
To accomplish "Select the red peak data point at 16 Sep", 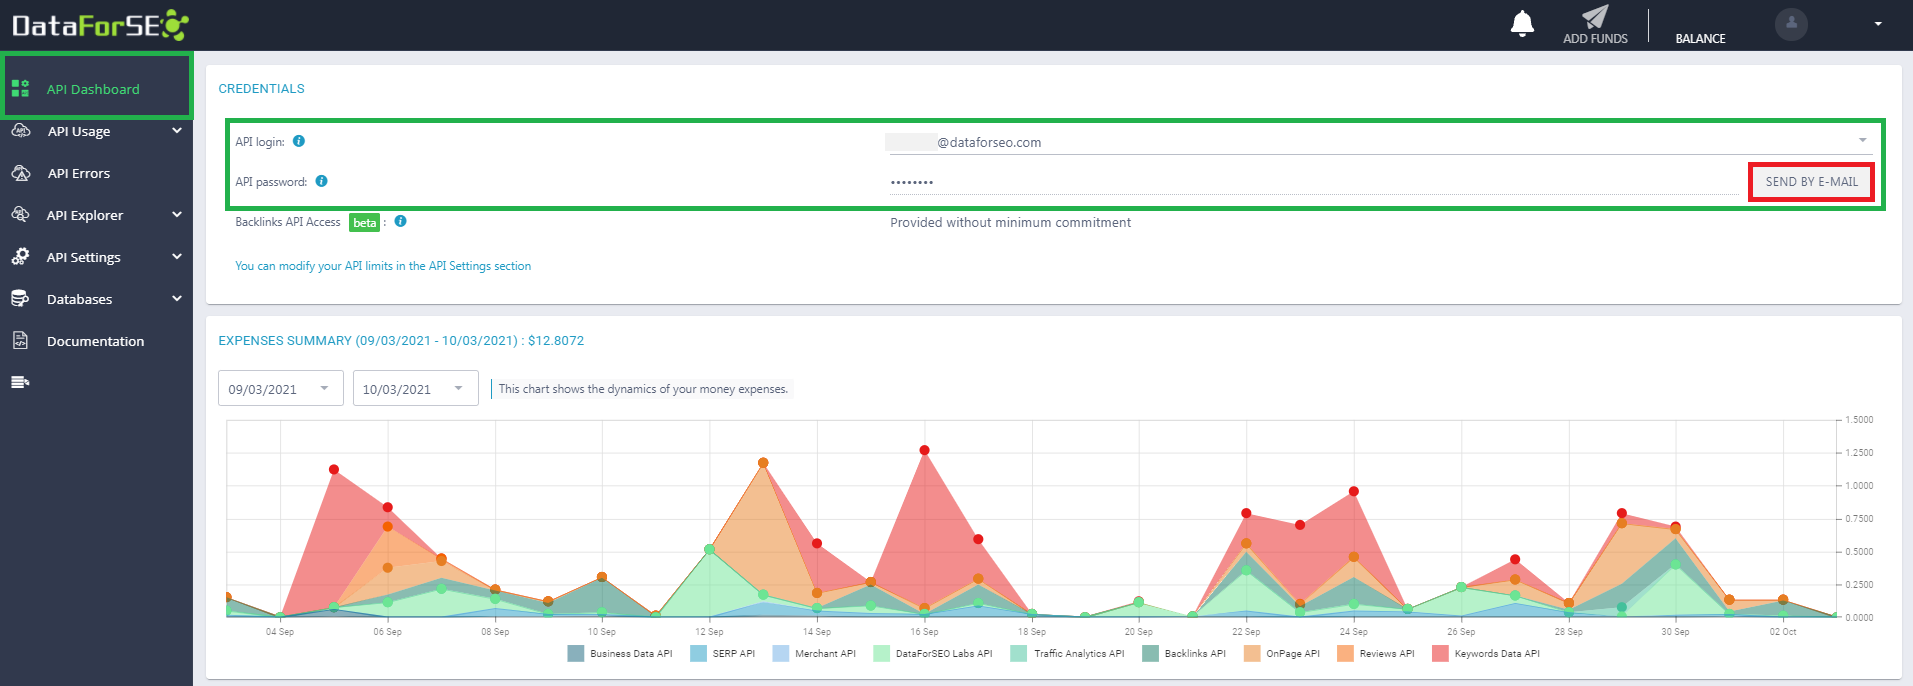I will [924, 450].
